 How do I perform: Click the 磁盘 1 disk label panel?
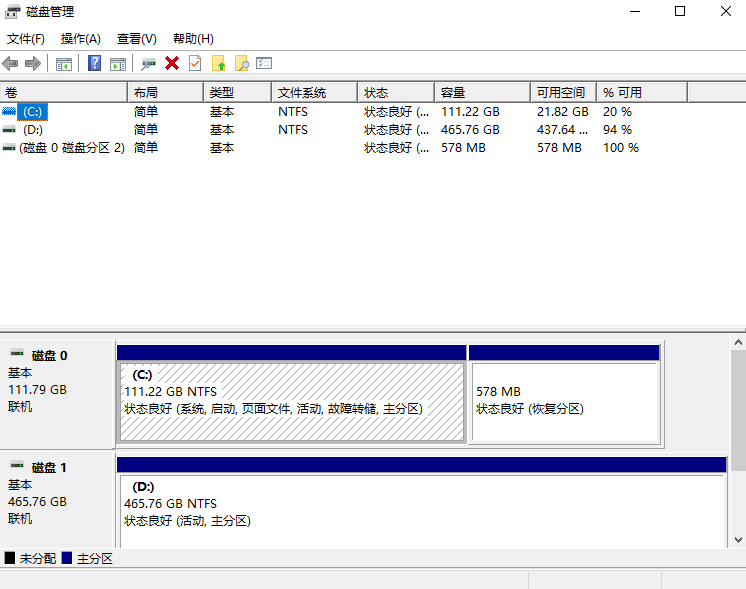click(57, 496)
